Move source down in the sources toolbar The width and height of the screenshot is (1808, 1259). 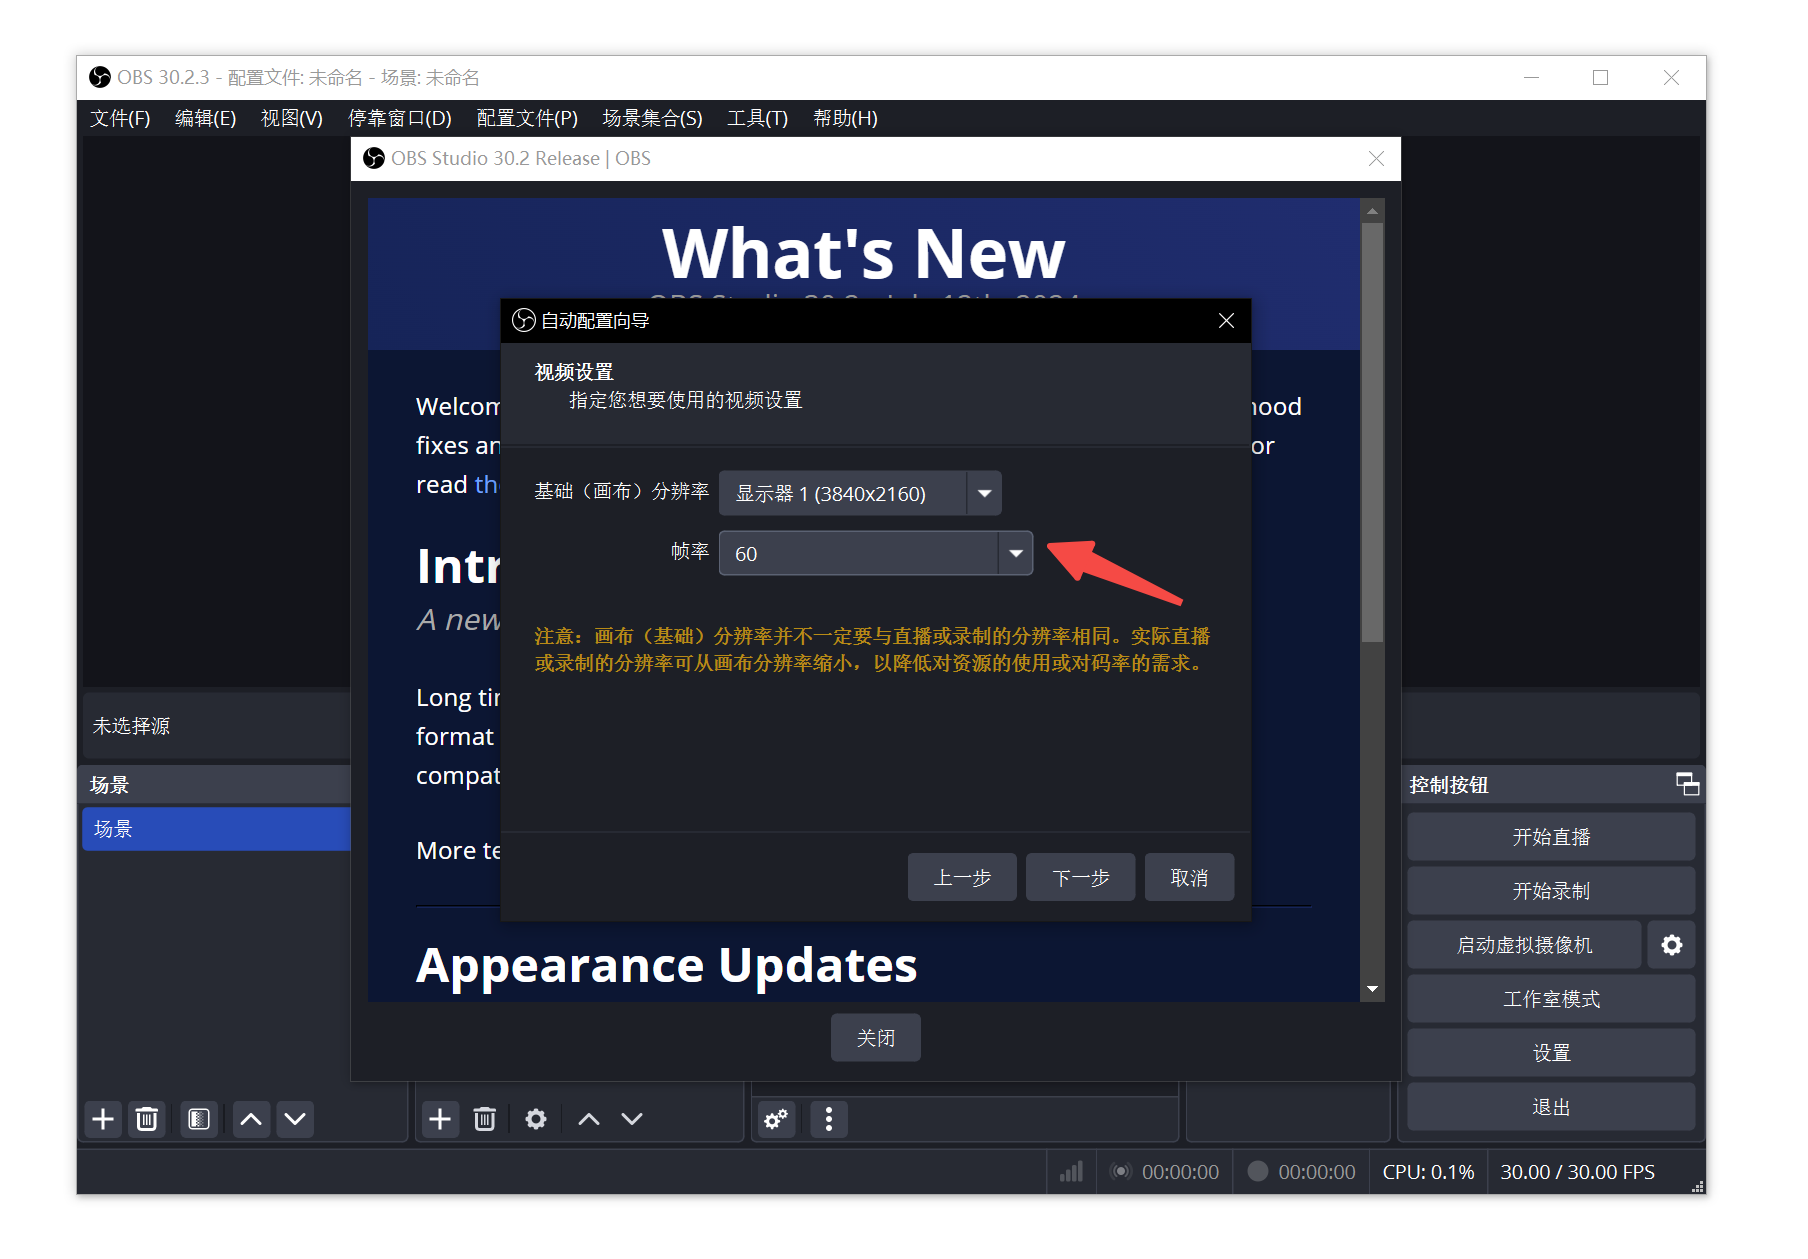coord(632,1119)
